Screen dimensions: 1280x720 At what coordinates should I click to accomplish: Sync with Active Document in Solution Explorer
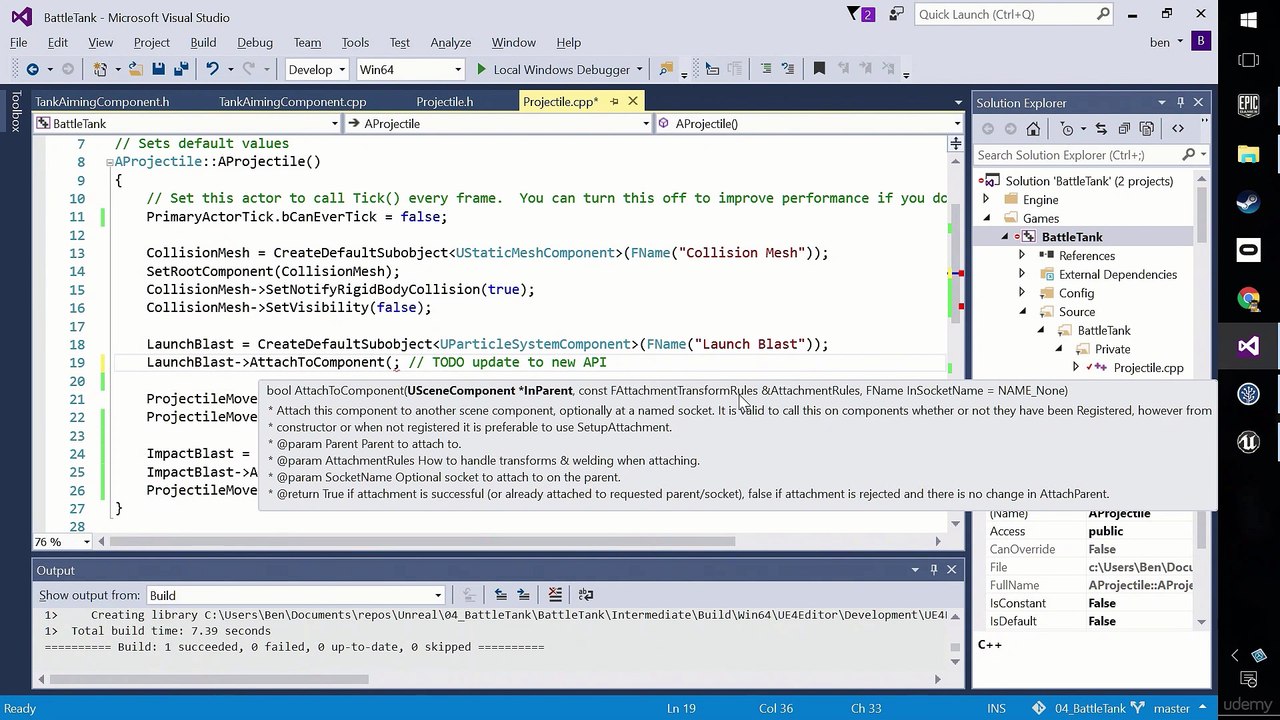[1101, 128]
